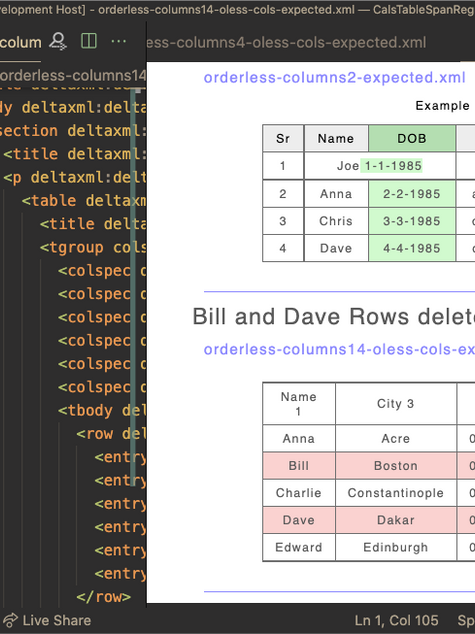The width and height of the screenshot is (475, 634).
Task: Open the orderless-columns14-oless-cols link
Action: pos(339,349)
